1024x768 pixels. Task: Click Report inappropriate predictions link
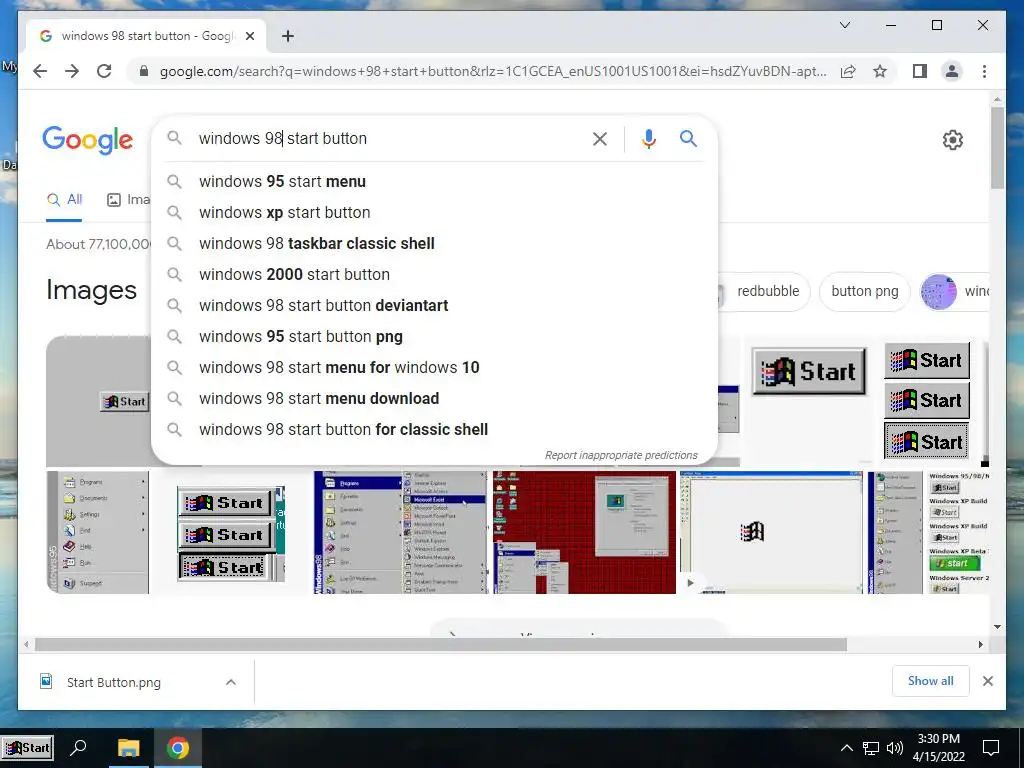coord(621,455)
